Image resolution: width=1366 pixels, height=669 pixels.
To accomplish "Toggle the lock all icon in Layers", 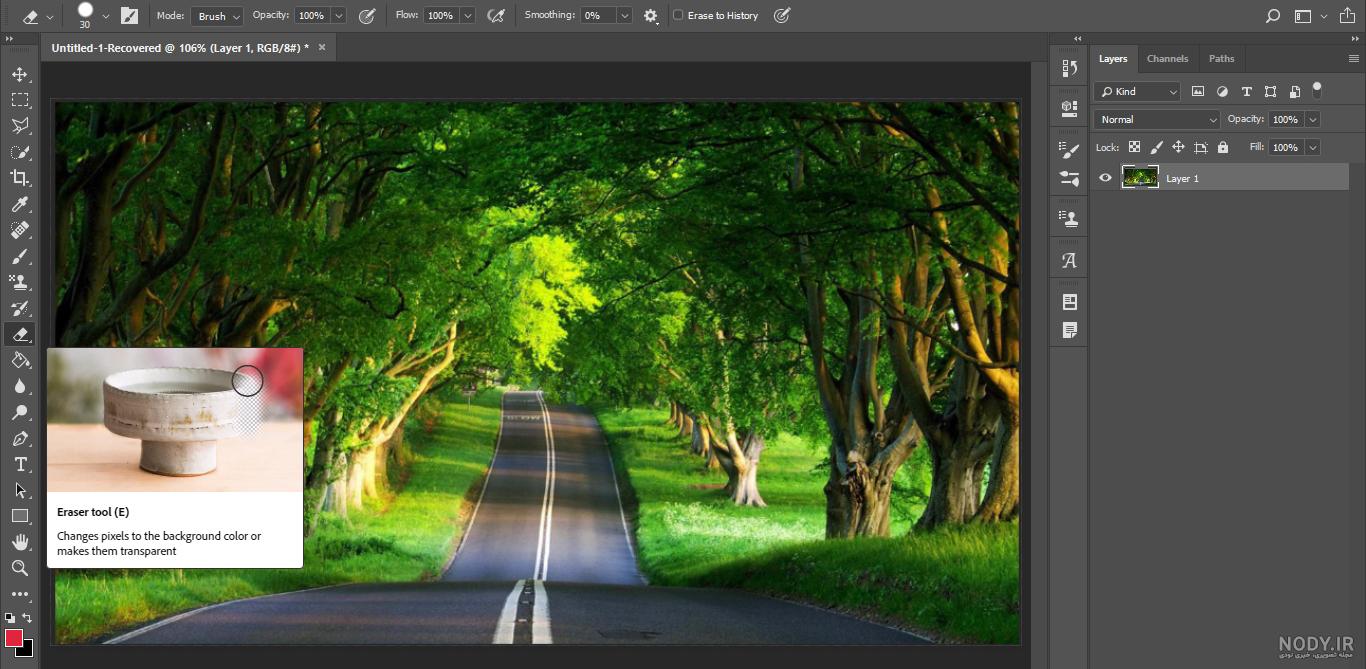I will tap(1222, 147).
